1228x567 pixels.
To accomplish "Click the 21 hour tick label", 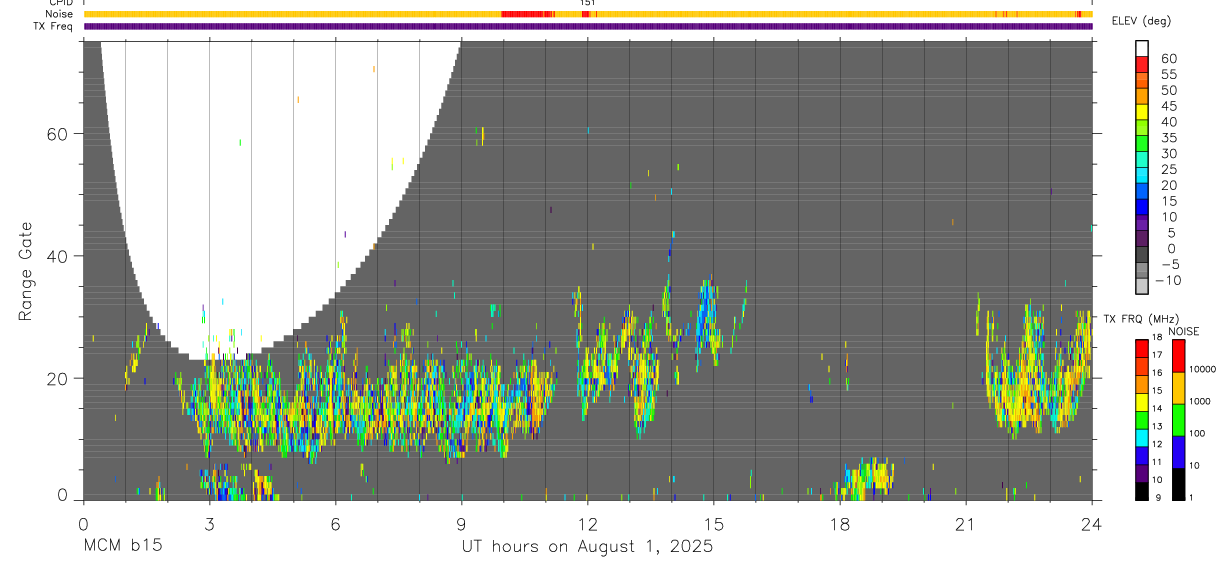I will [x=965, y=524].
